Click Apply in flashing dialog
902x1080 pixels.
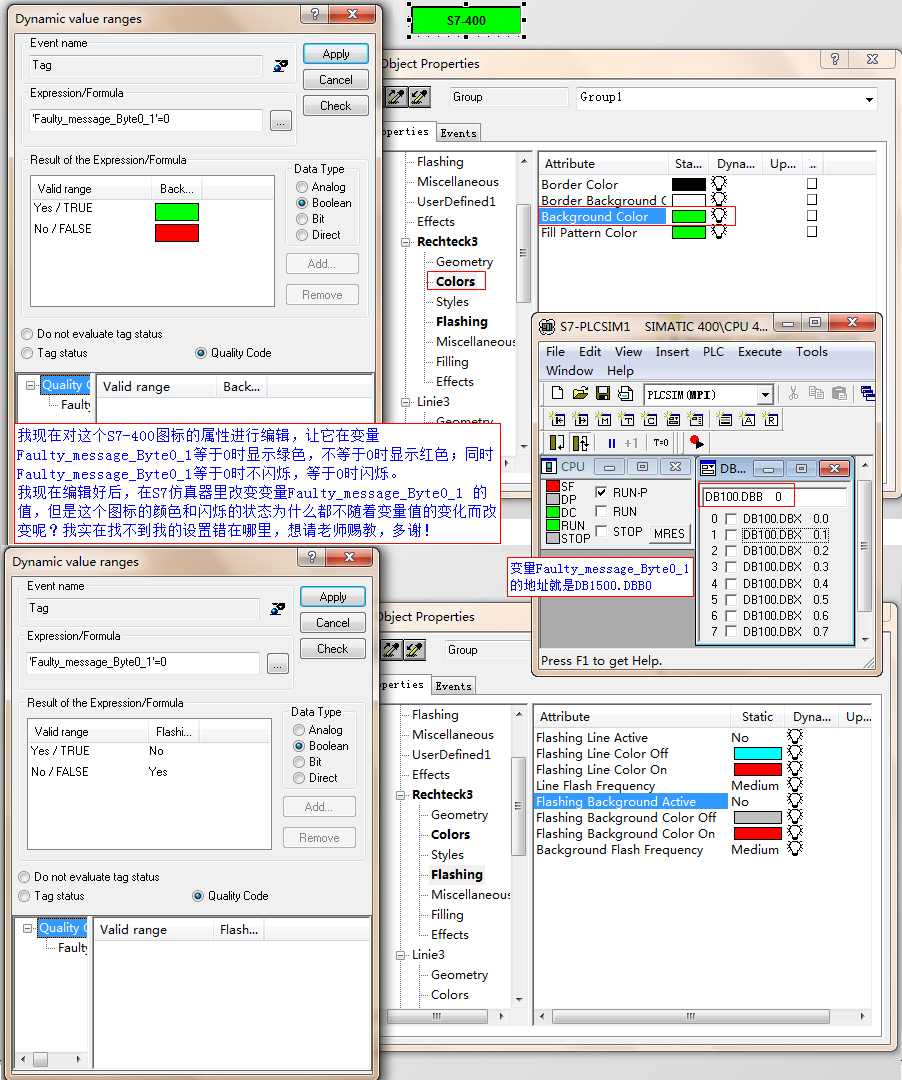pyautogui.click(x=333, y=597)
